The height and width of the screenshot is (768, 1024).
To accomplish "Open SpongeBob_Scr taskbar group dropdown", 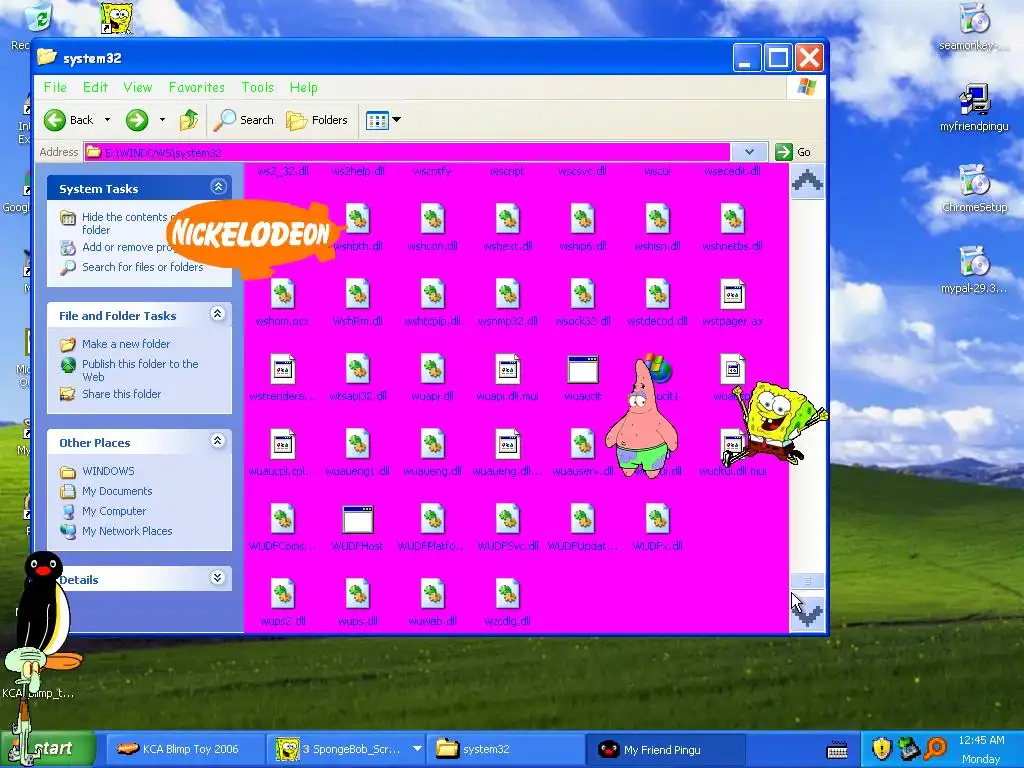I will pos(417,749).
